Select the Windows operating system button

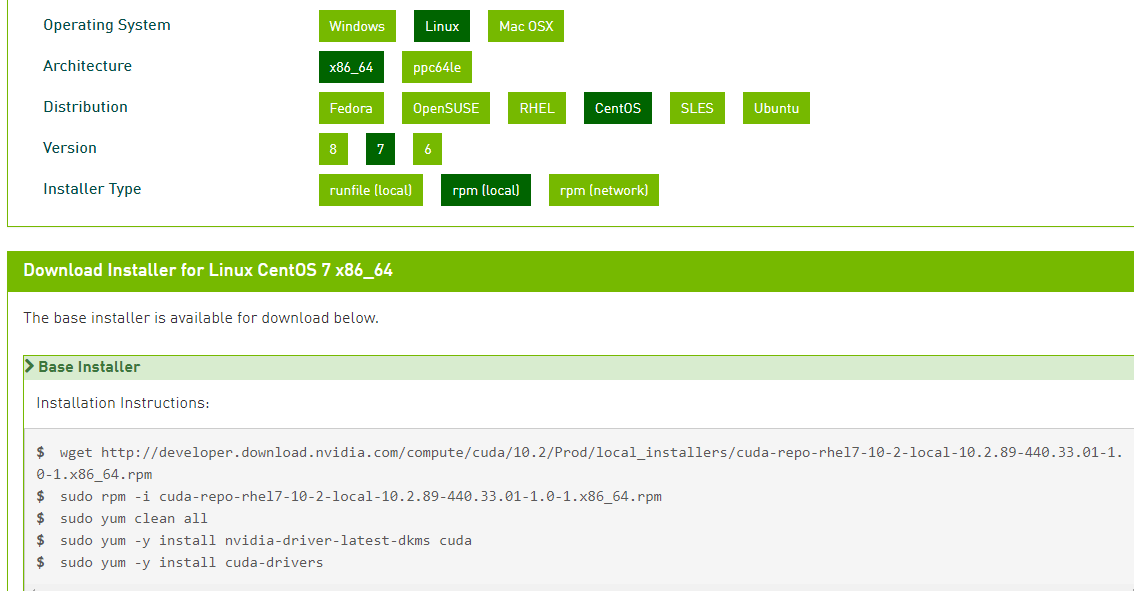click(x=357, y=26)
